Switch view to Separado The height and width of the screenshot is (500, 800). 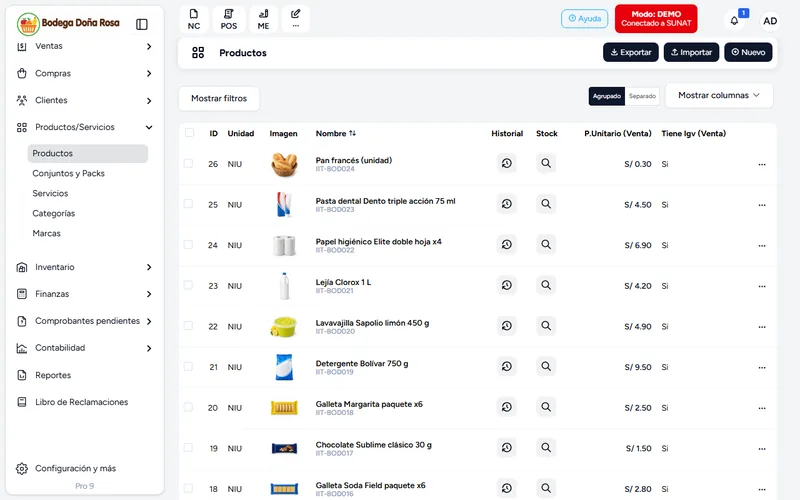(x=642, y=96)
